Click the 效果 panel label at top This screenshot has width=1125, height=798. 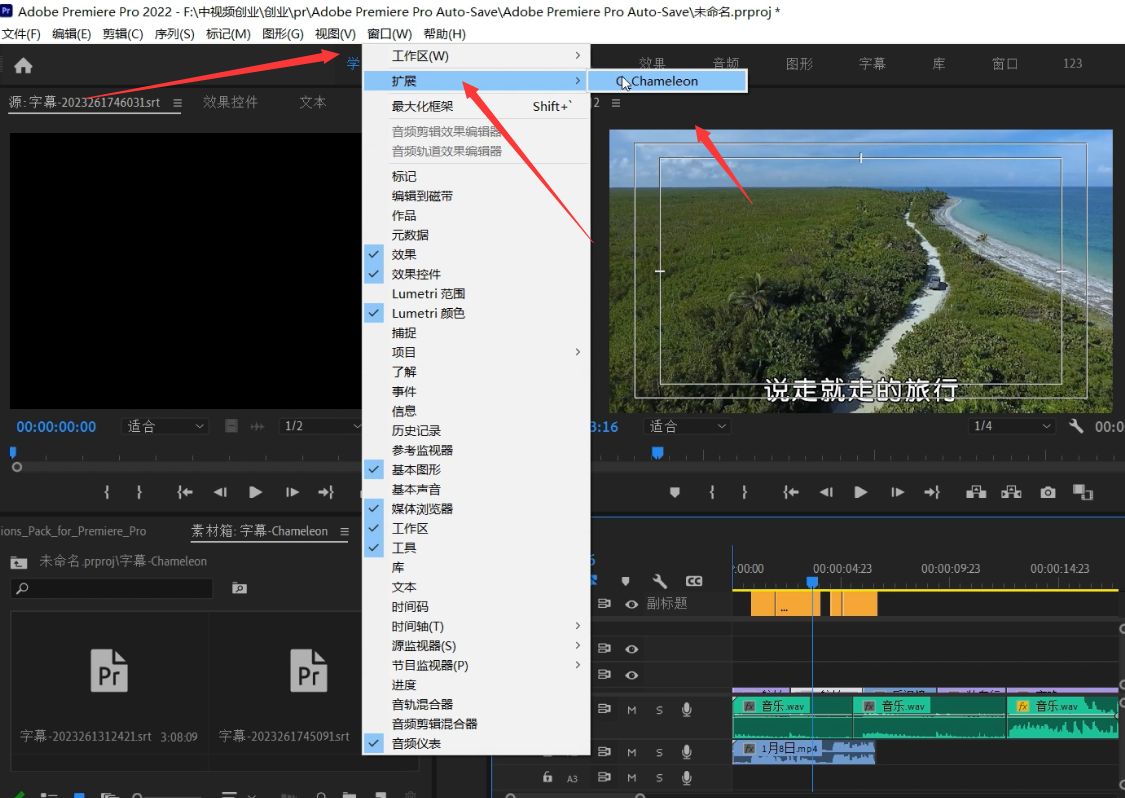(x=651, y=61)
